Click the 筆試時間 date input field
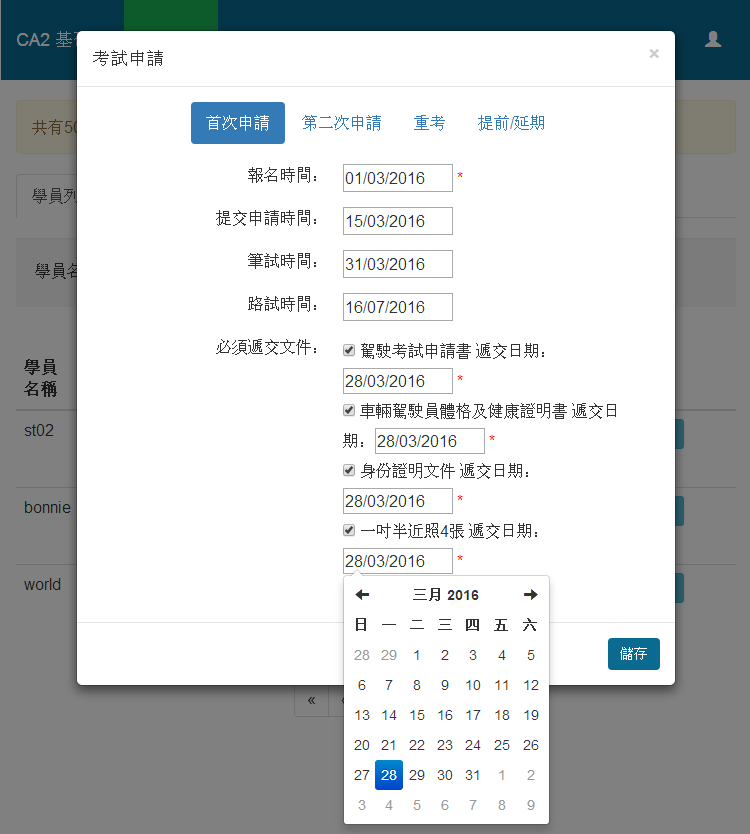The height and width of the screenshot is (834, 750). [397, 264]
